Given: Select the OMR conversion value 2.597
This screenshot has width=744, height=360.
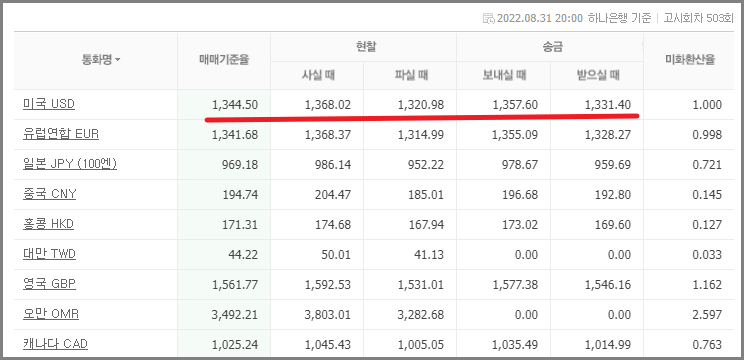Looking at the screenshot, I should pyautogui.click(x=707, y=315).
